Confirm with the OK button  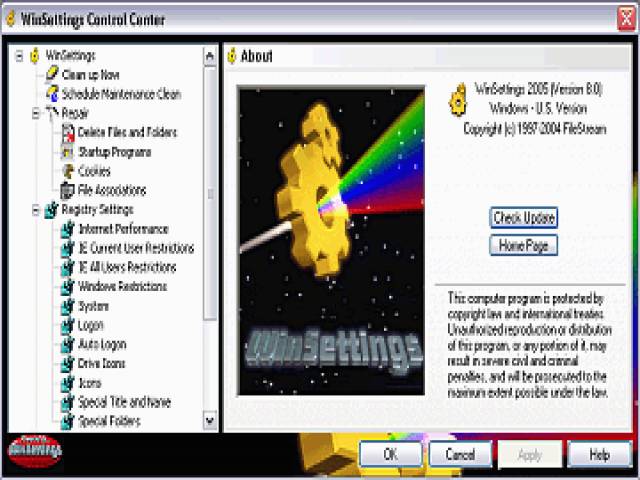[391, 454]
